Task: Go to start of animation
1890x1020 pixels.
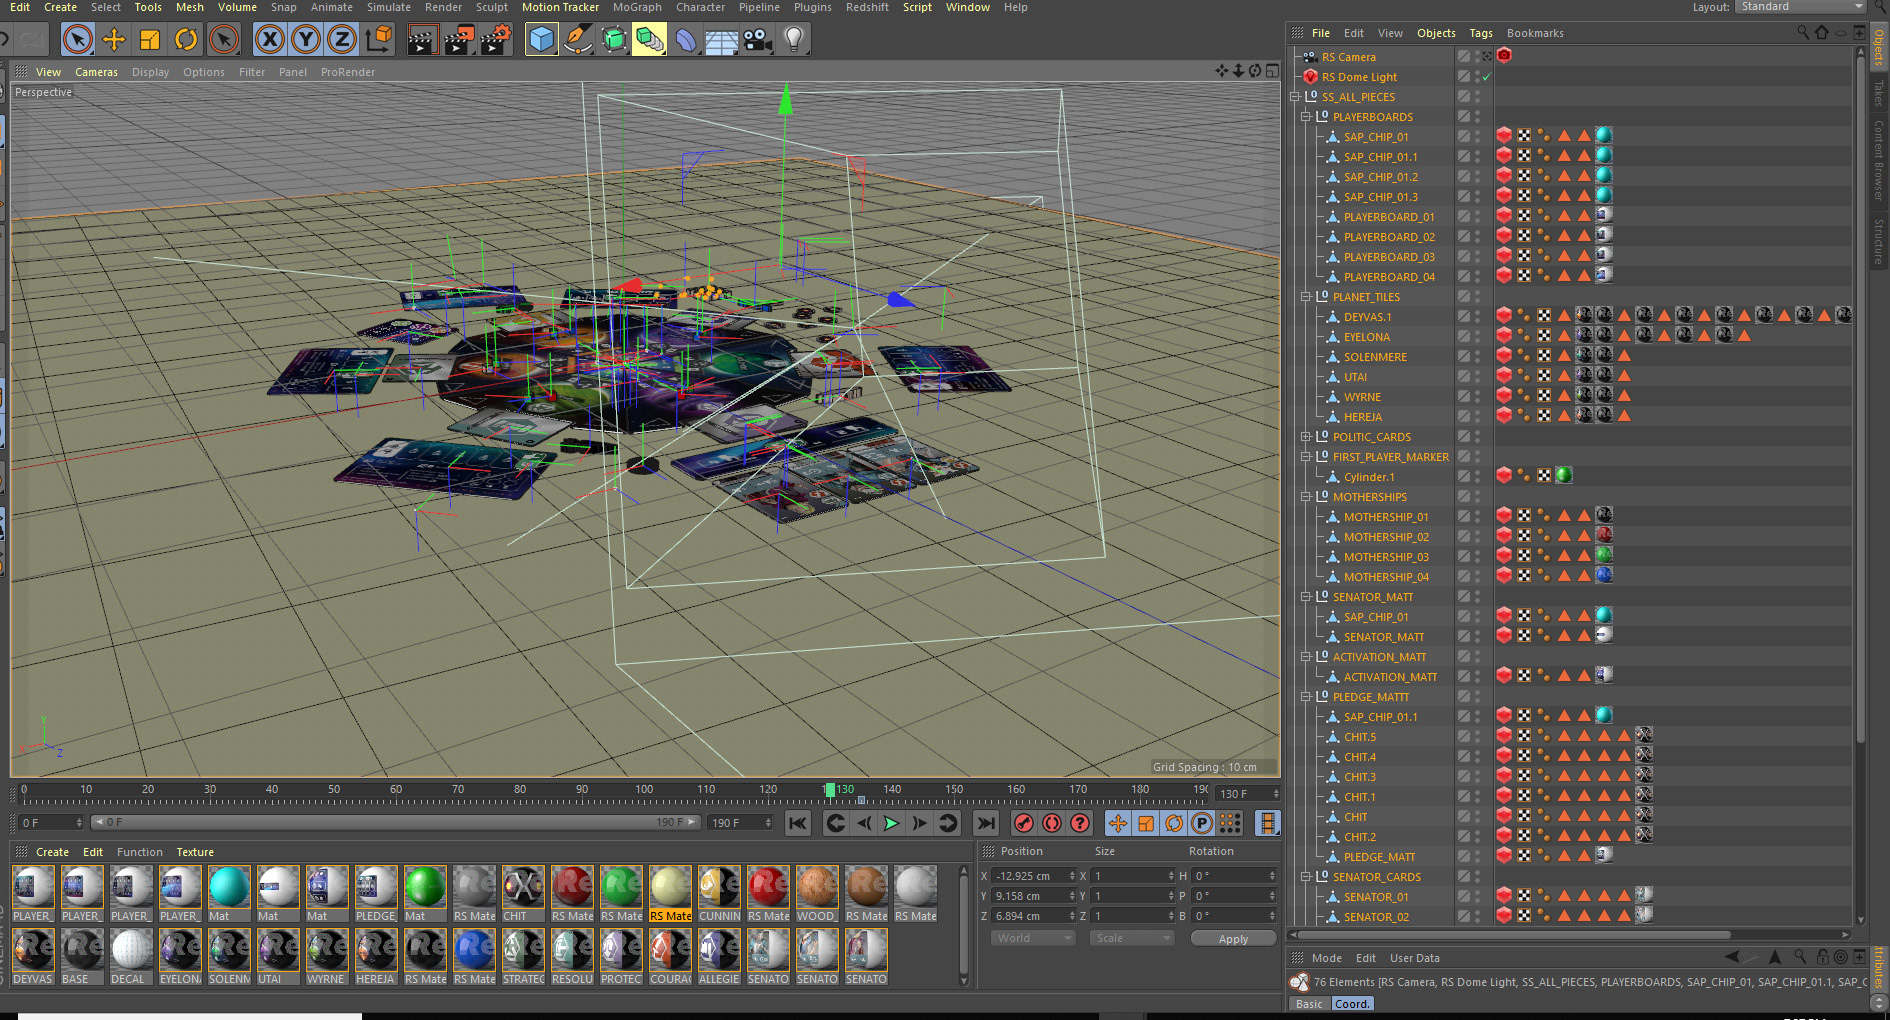Action: coord(797,823)
